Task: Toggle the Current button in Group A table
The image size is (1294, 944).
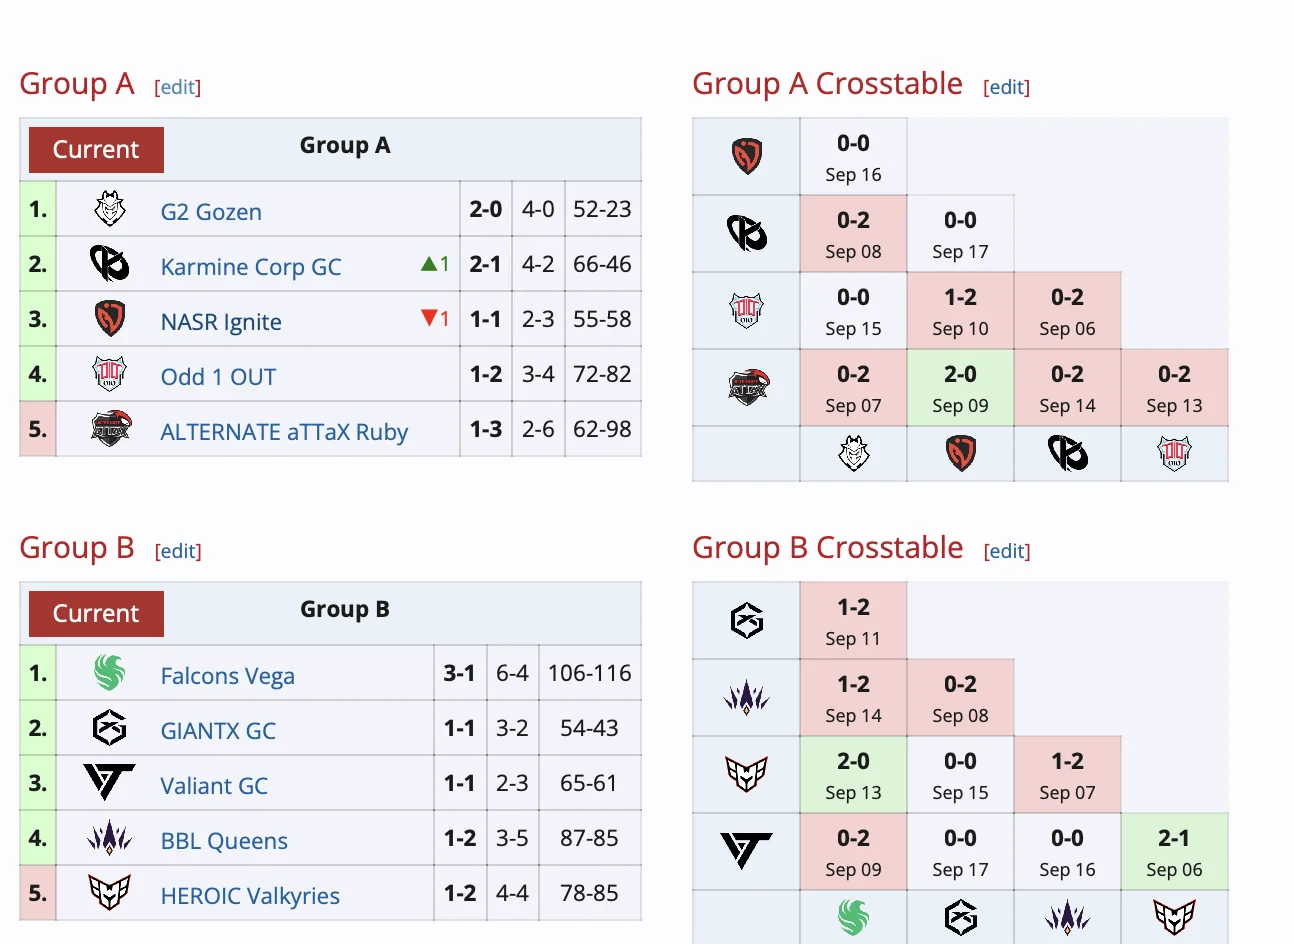Action: pyautogui.click(x=96, y=150)
